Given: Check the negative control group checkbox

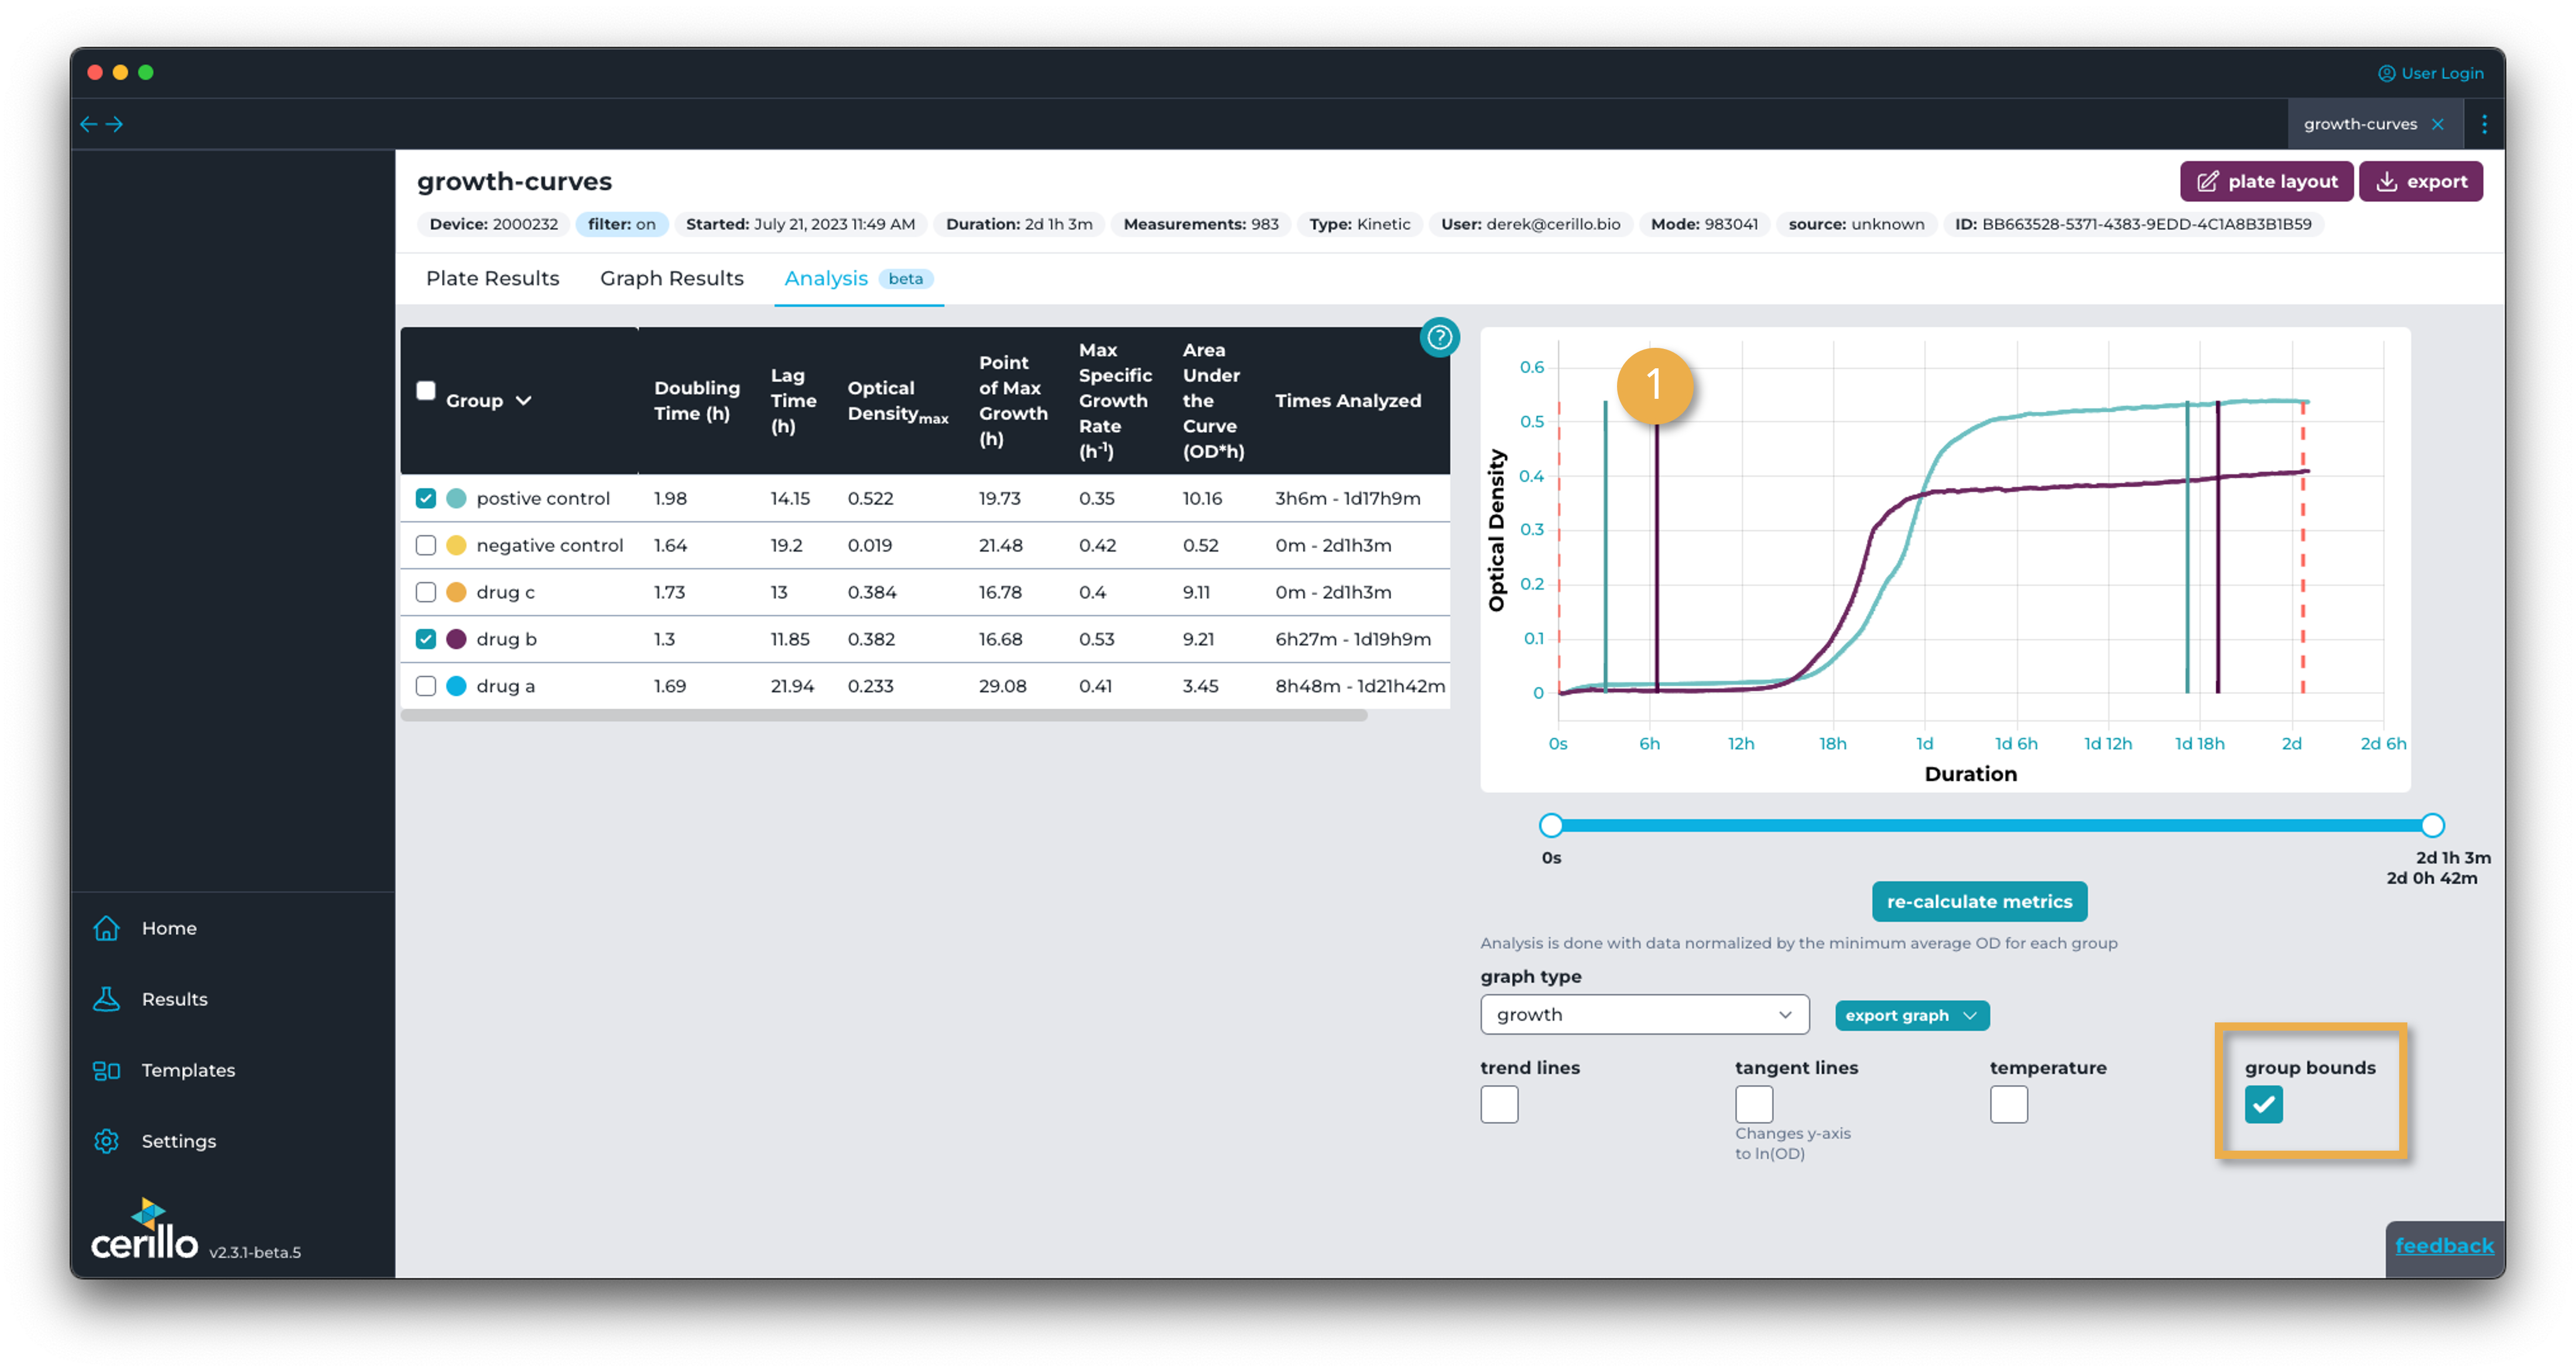Looking at the screenshot, I should tap(426, 545).
